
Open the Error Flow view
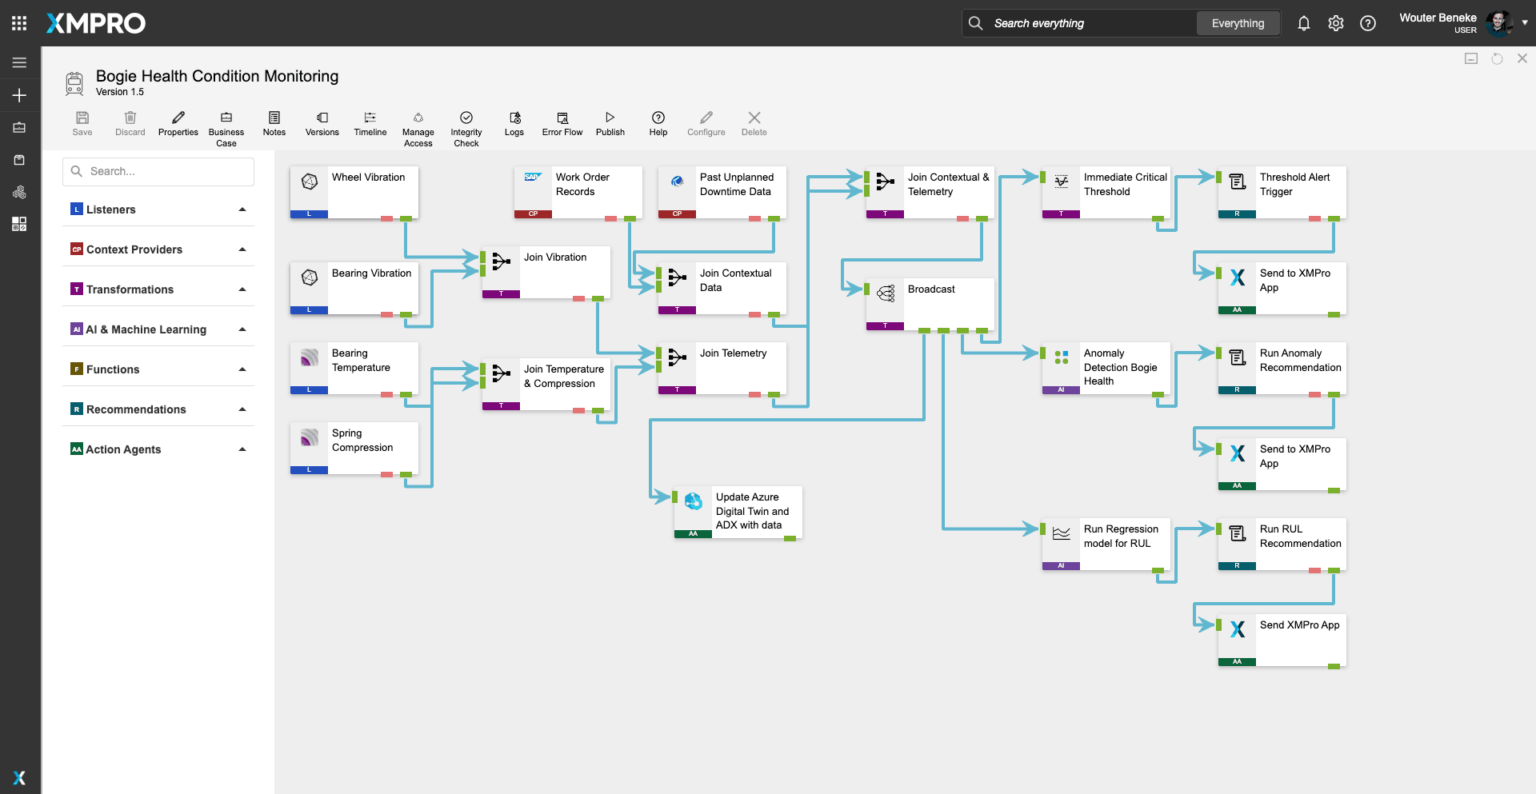click(x=562, y=118)
